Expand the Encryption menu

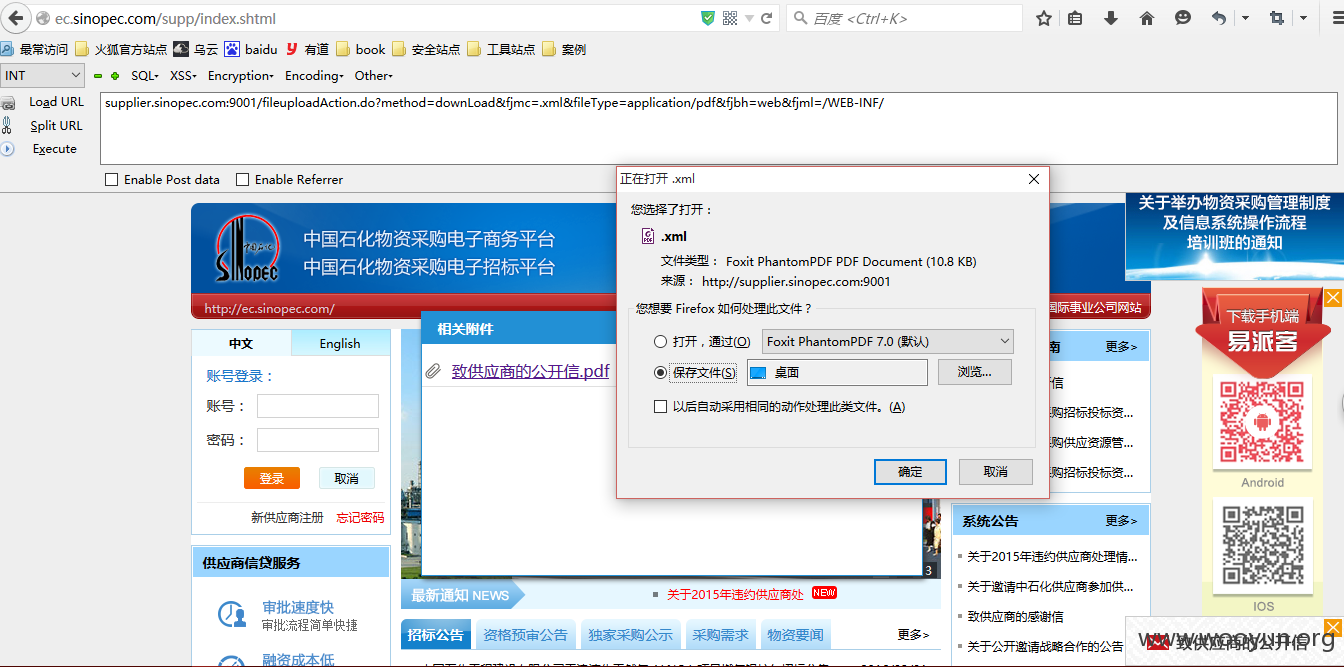coord(240,76)
